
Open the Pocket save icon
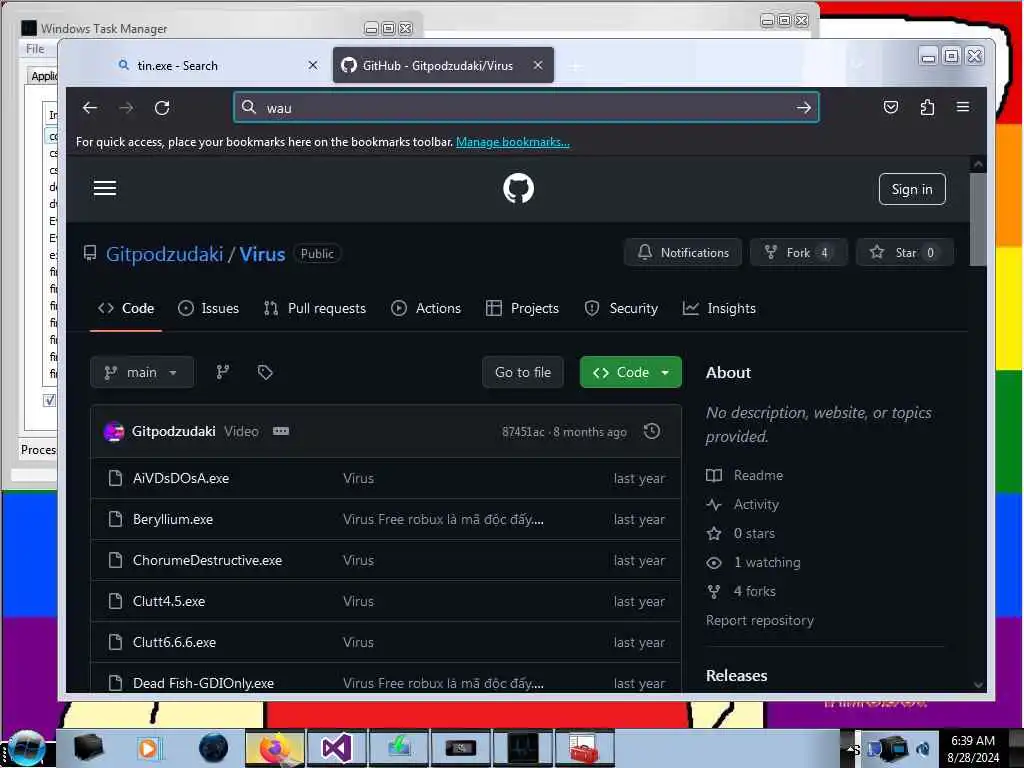tap(891, 107)
